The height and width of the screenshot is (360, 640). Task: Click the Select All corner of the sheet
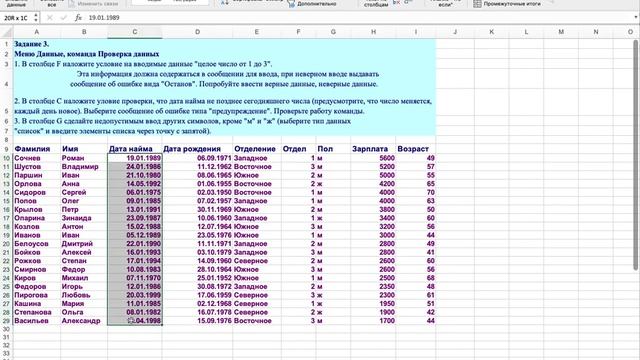6,32
